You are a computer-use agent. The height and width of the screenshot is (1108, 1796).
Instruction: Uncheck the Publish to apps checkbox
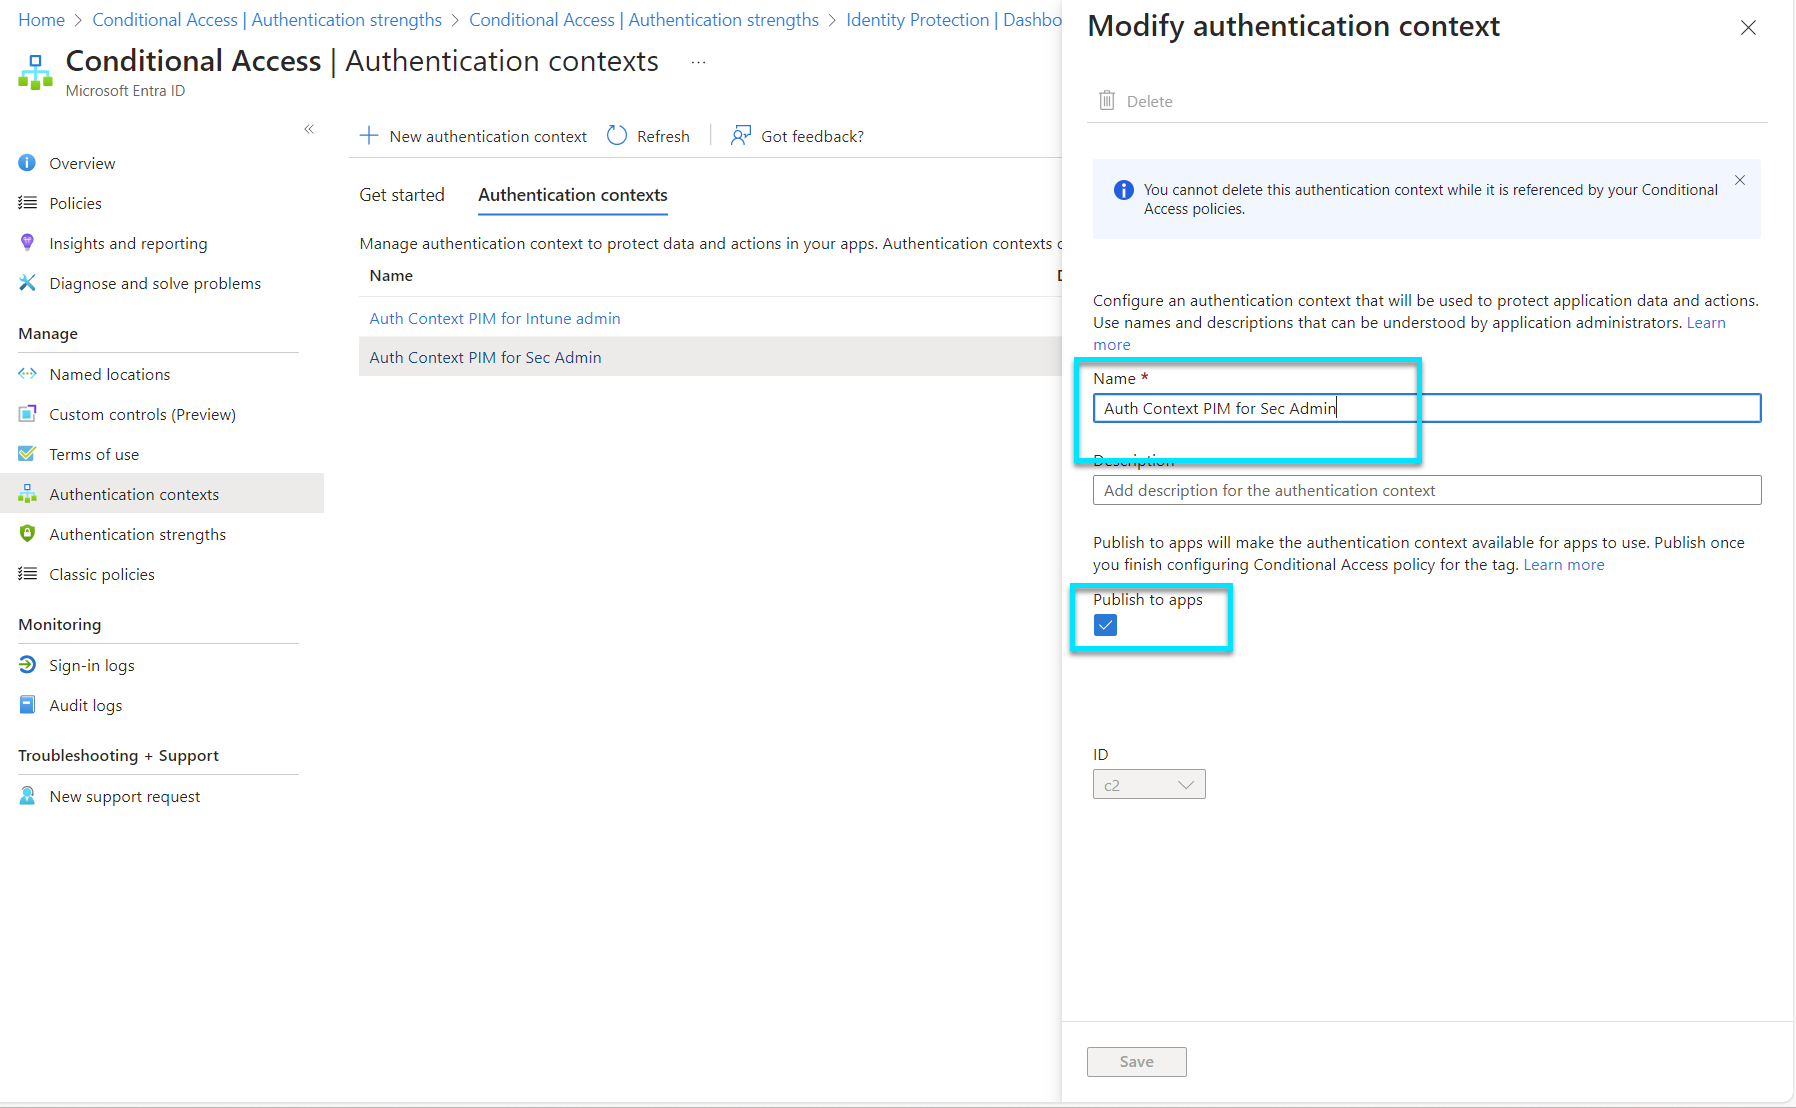(x=1105, y=625)
